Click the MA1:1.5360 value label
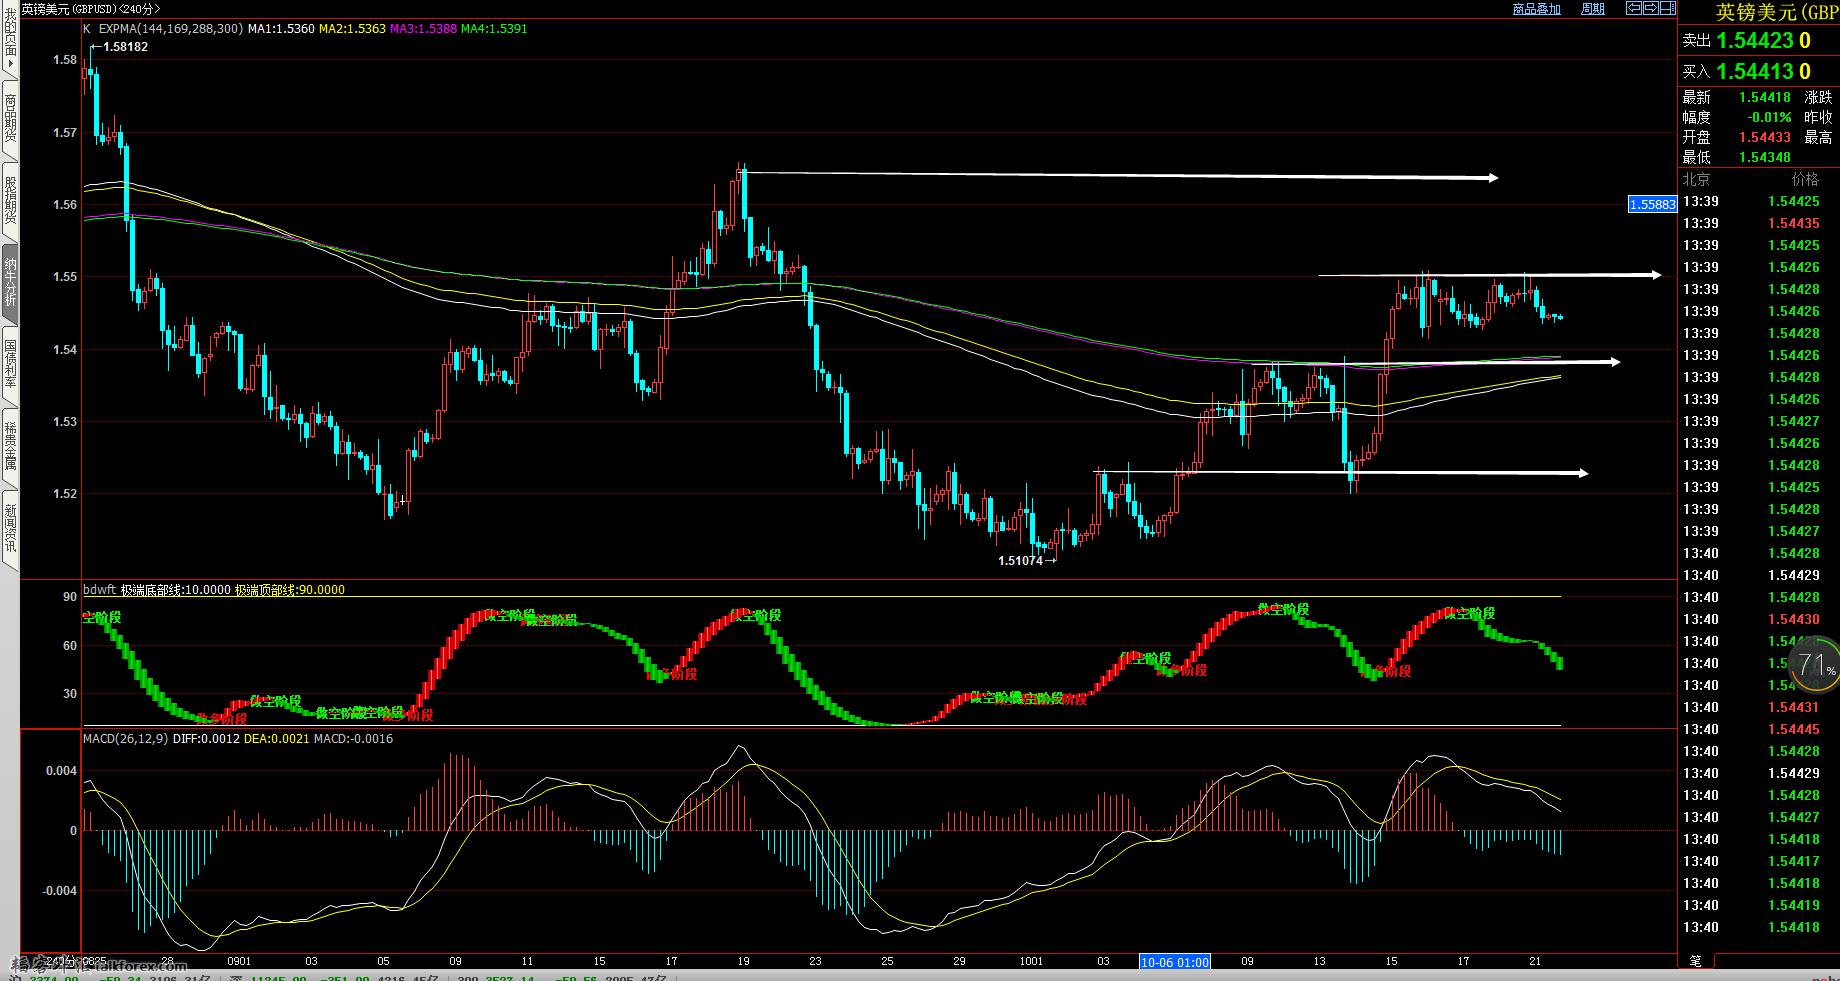 281,29
